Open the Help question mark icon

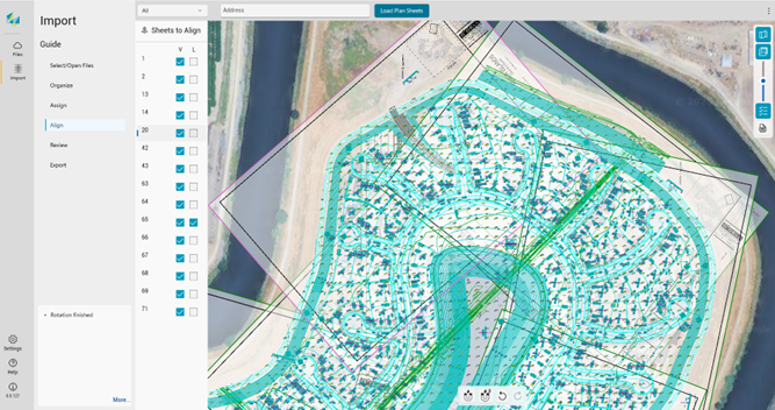pyautogui.click(x=13, y=363)
